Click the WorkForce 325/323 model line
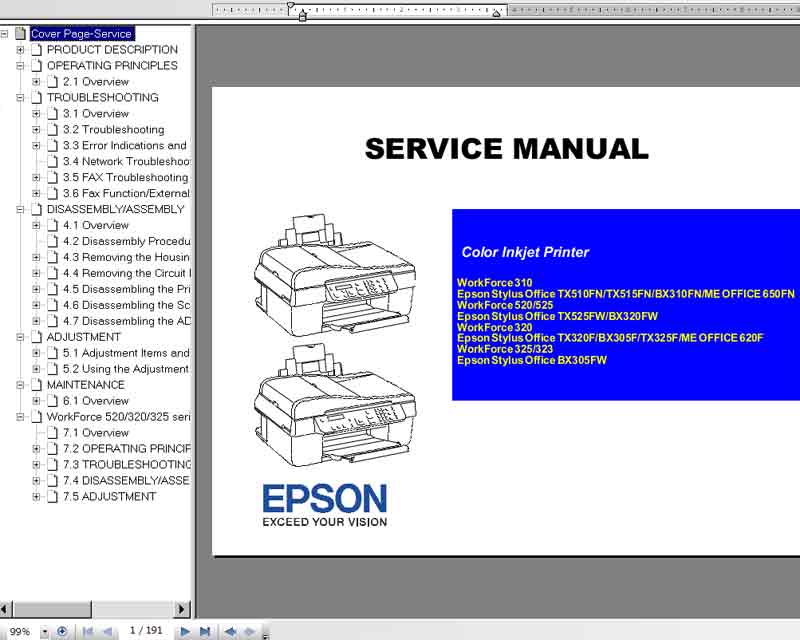The width and height of the screenshot is (800, 640). click(505, 349)
